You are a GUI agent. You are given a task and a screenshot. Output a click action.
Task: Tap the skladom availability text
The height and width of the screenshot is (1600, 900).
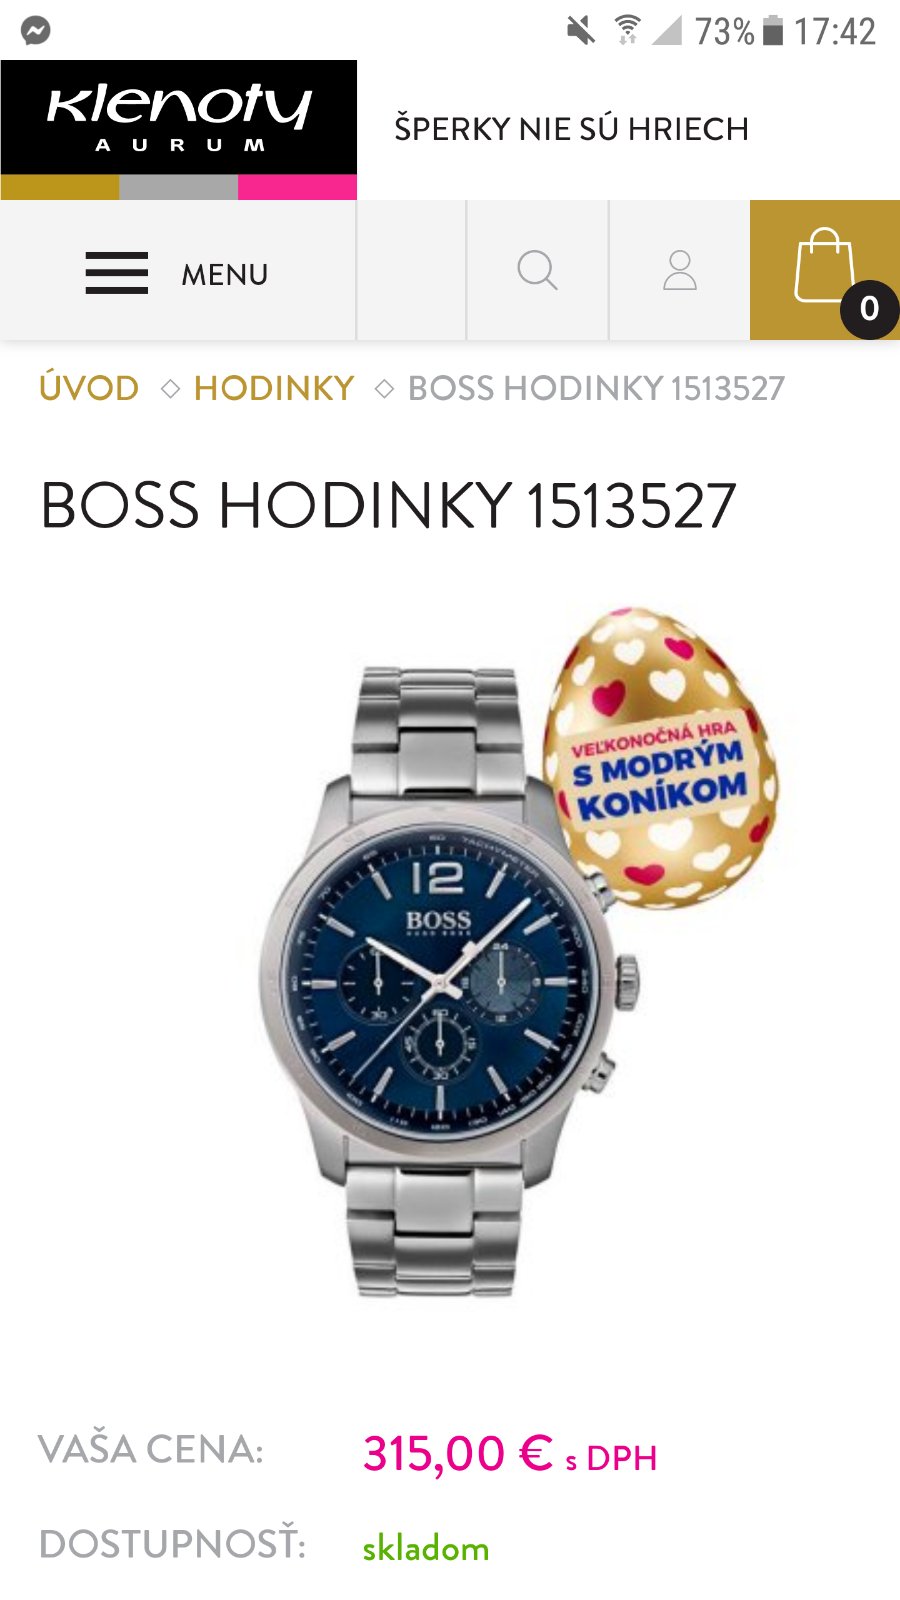426,1549
